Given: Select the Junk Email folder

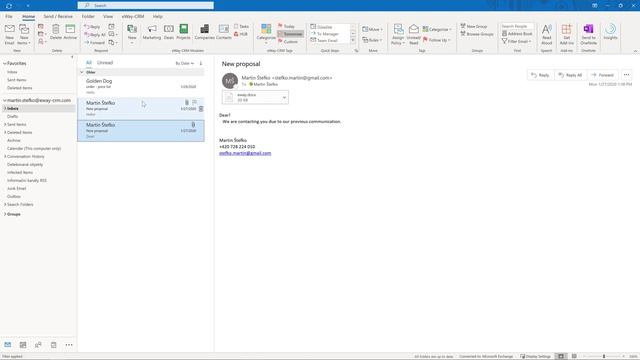Looking at the screenshot, I should point(16,189).
